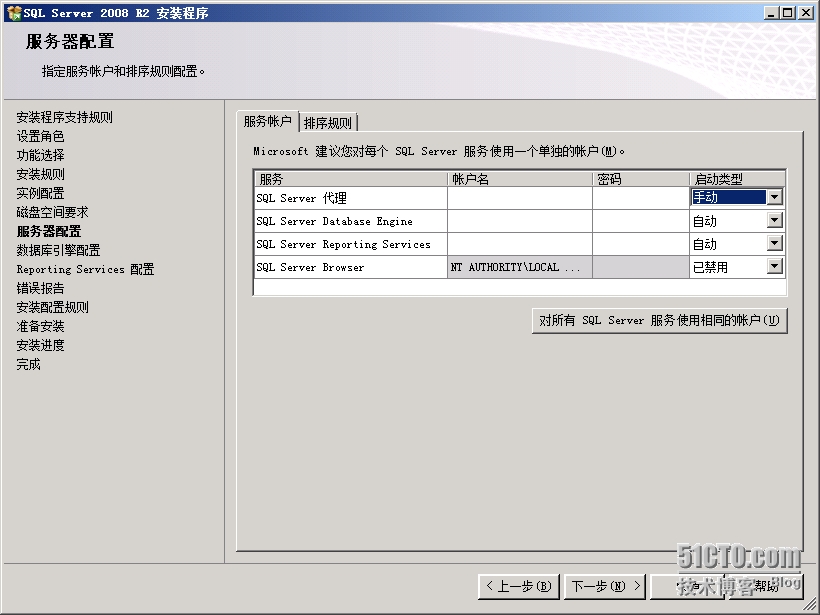Click 对所有 SQL Server 服务使用相同的帐户 button
The height and width of the screenshot is (615, 820).
point(659,321)
